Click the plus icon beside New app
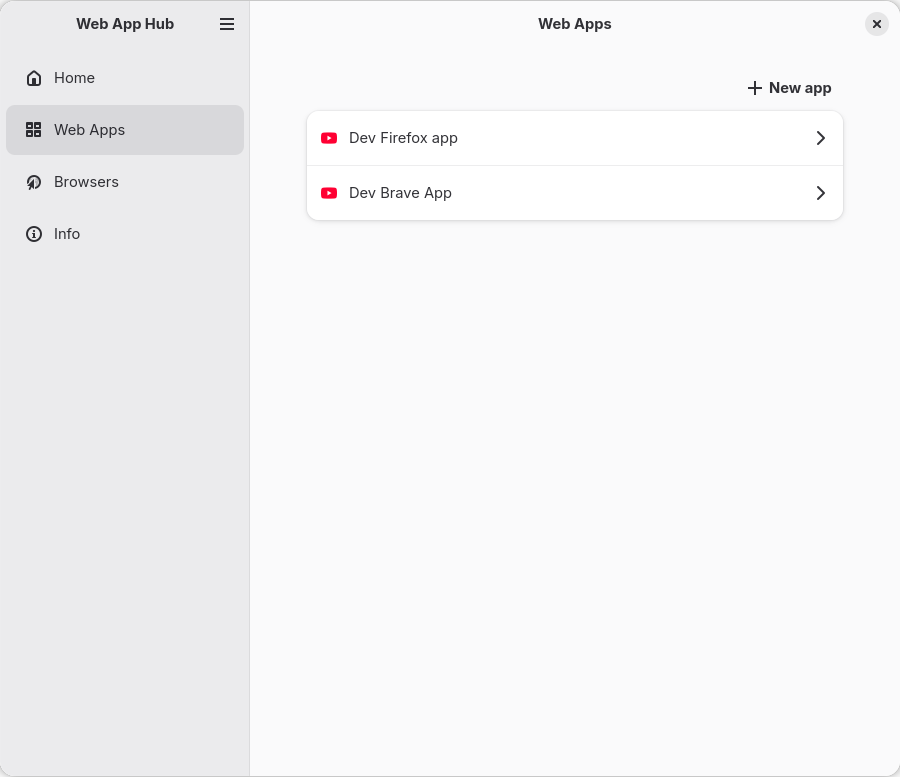This screenshot has width=900, height=777. point(755,88)
